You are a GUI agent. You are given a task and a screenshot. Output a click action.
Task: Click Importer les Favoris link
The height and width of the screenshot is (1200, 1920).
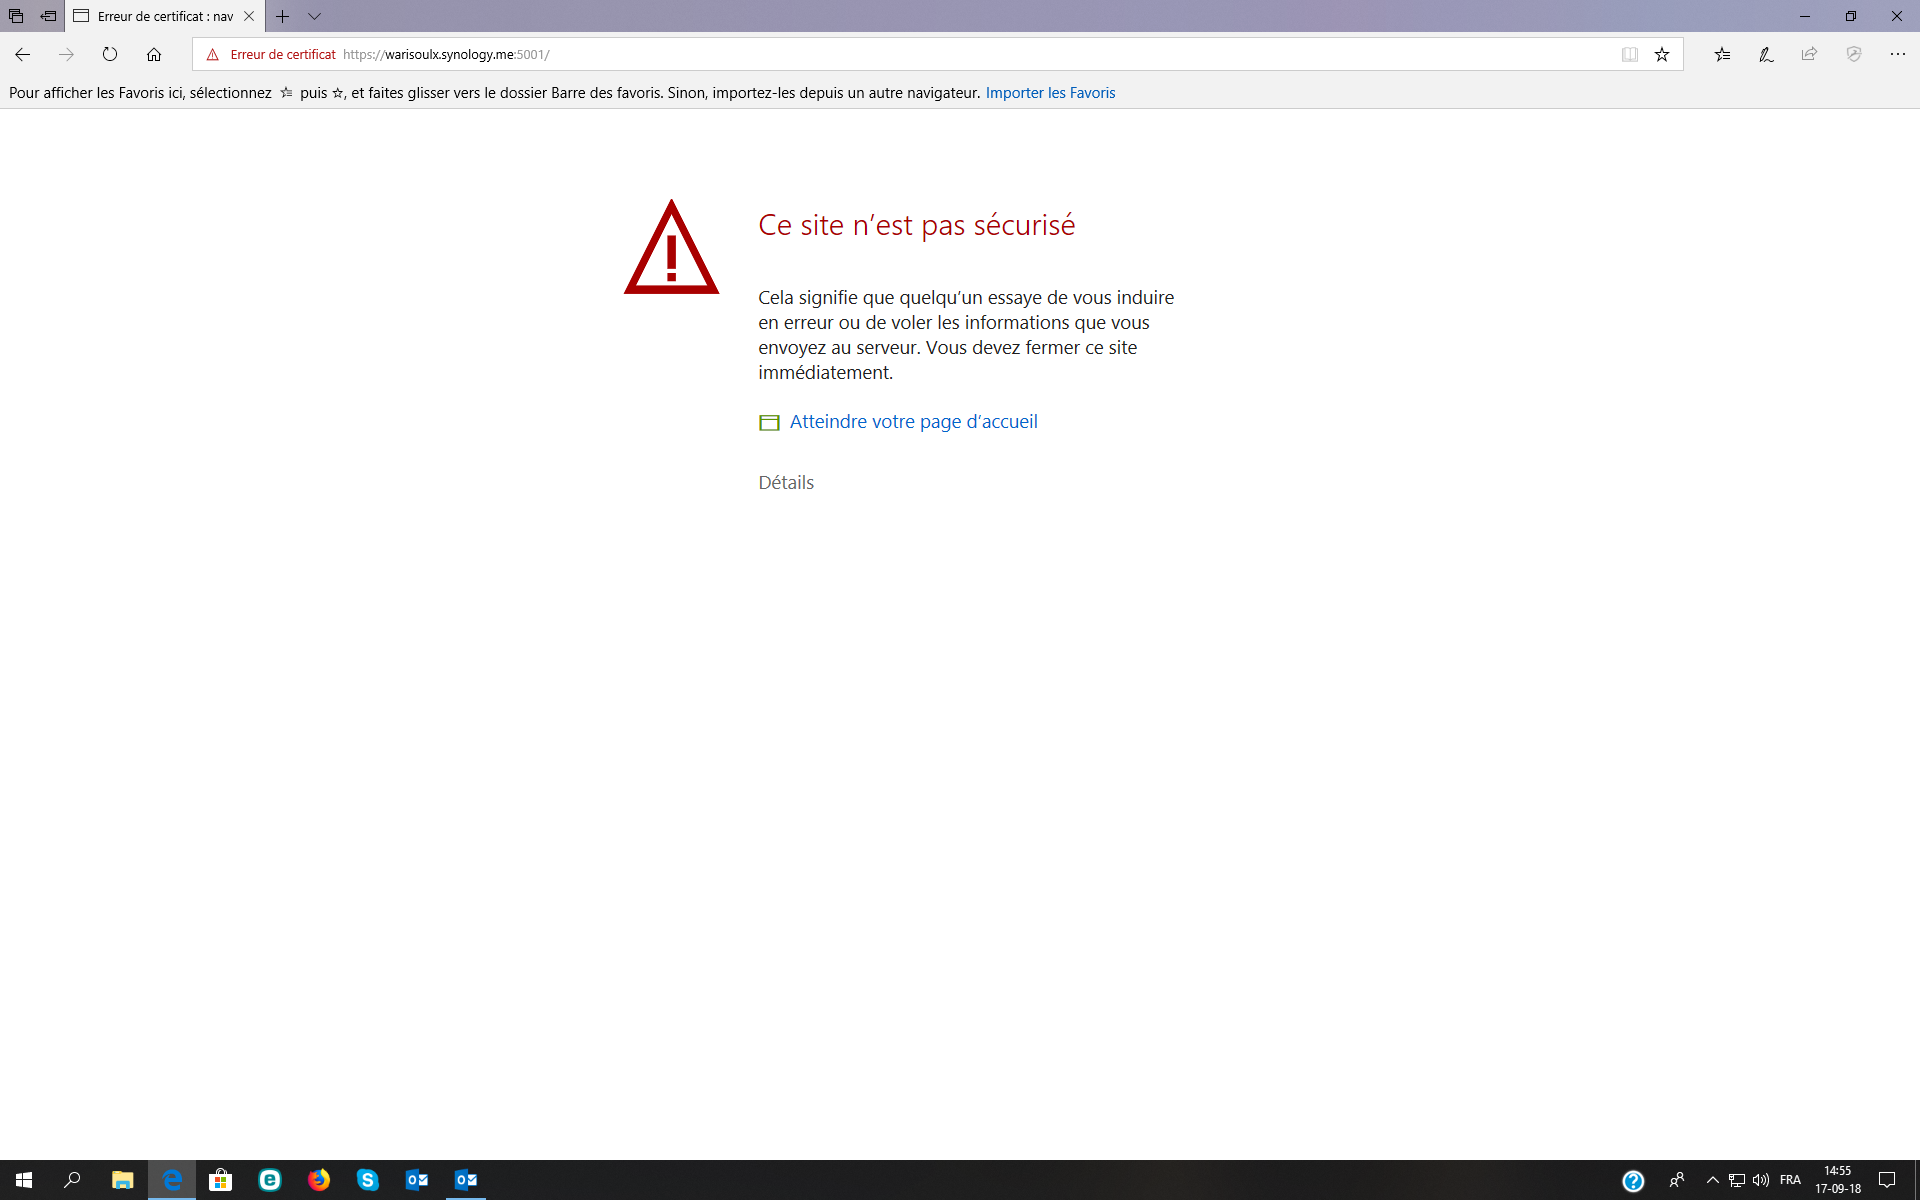coord(1050,93)
